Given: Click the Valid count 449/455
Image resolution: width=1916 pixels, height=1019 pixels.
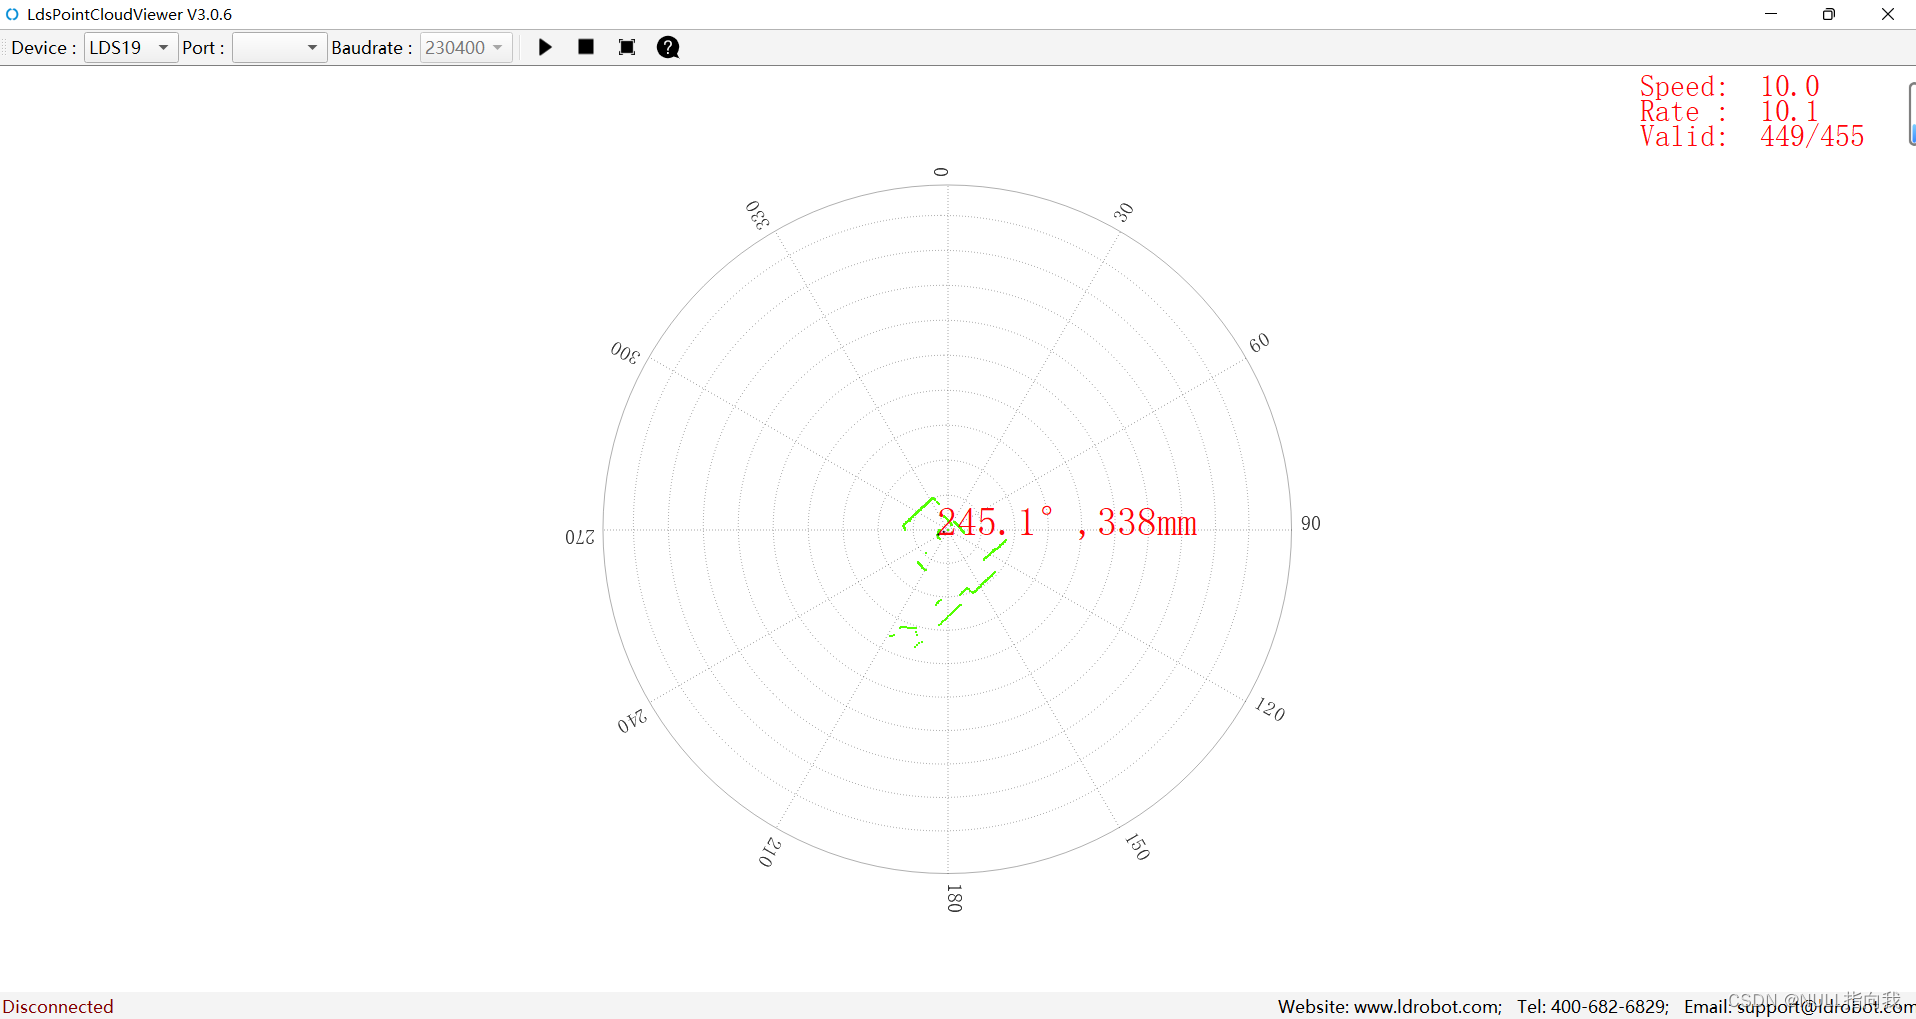Looking at the screenshot, I should tap(1812, 136).
